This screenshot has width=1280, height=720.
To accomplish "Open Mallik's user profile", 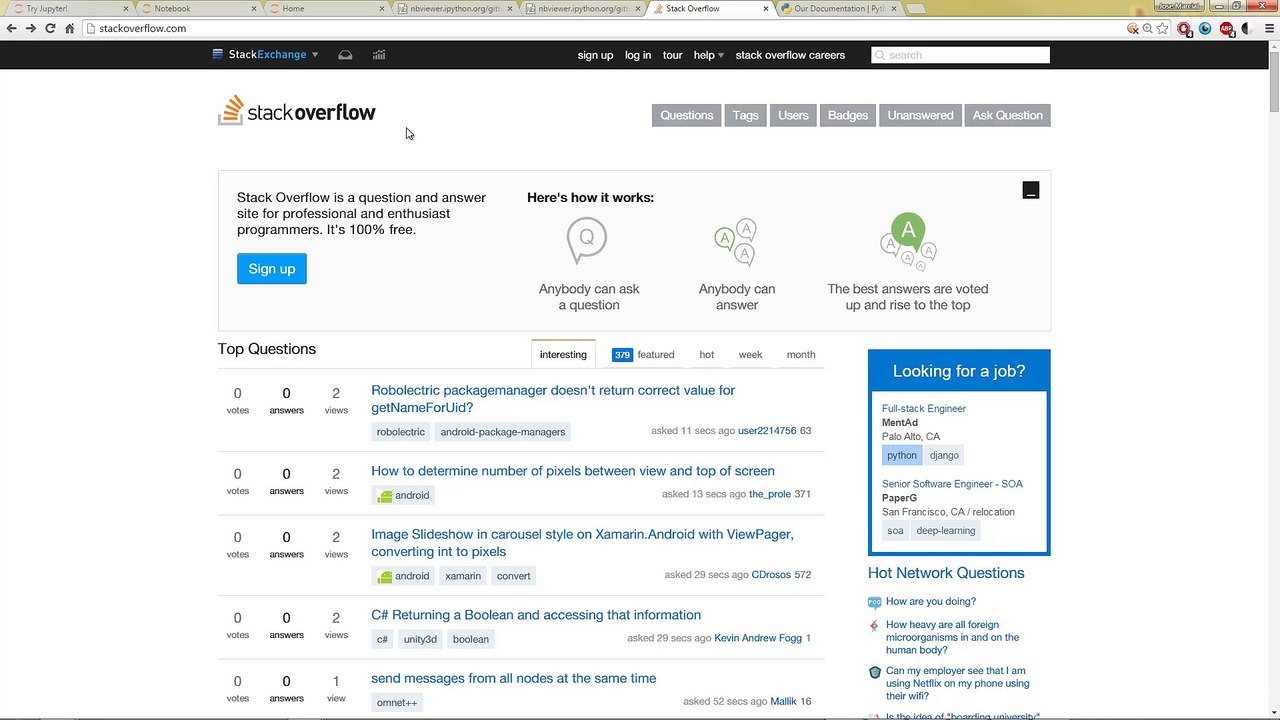I will [x=784, y=701].
